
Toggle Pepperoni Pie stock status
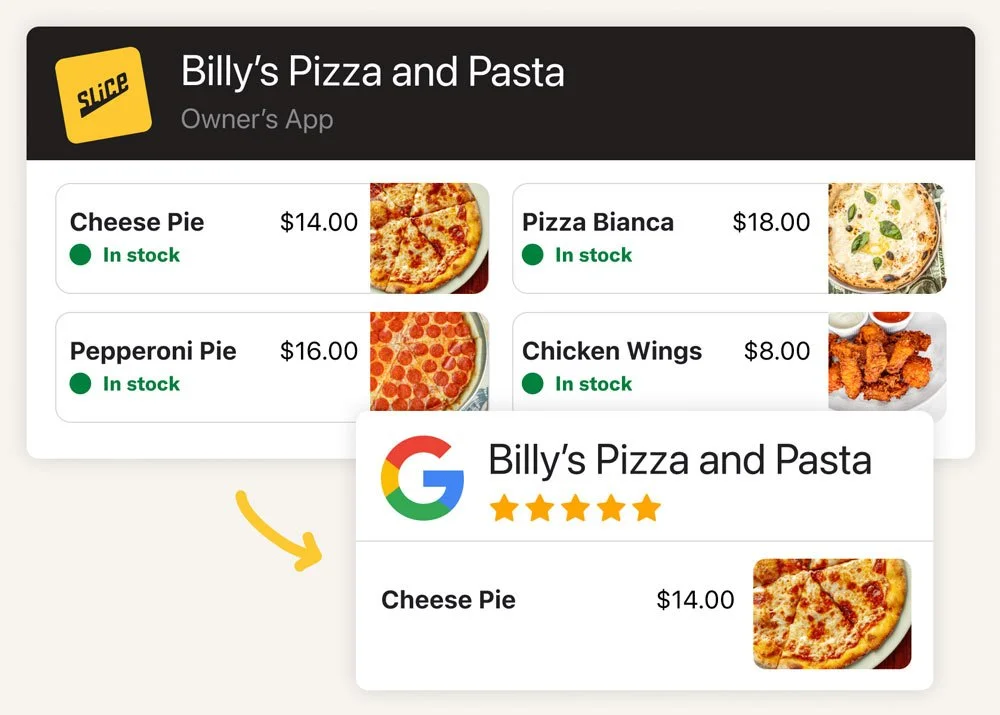[80, 384]
